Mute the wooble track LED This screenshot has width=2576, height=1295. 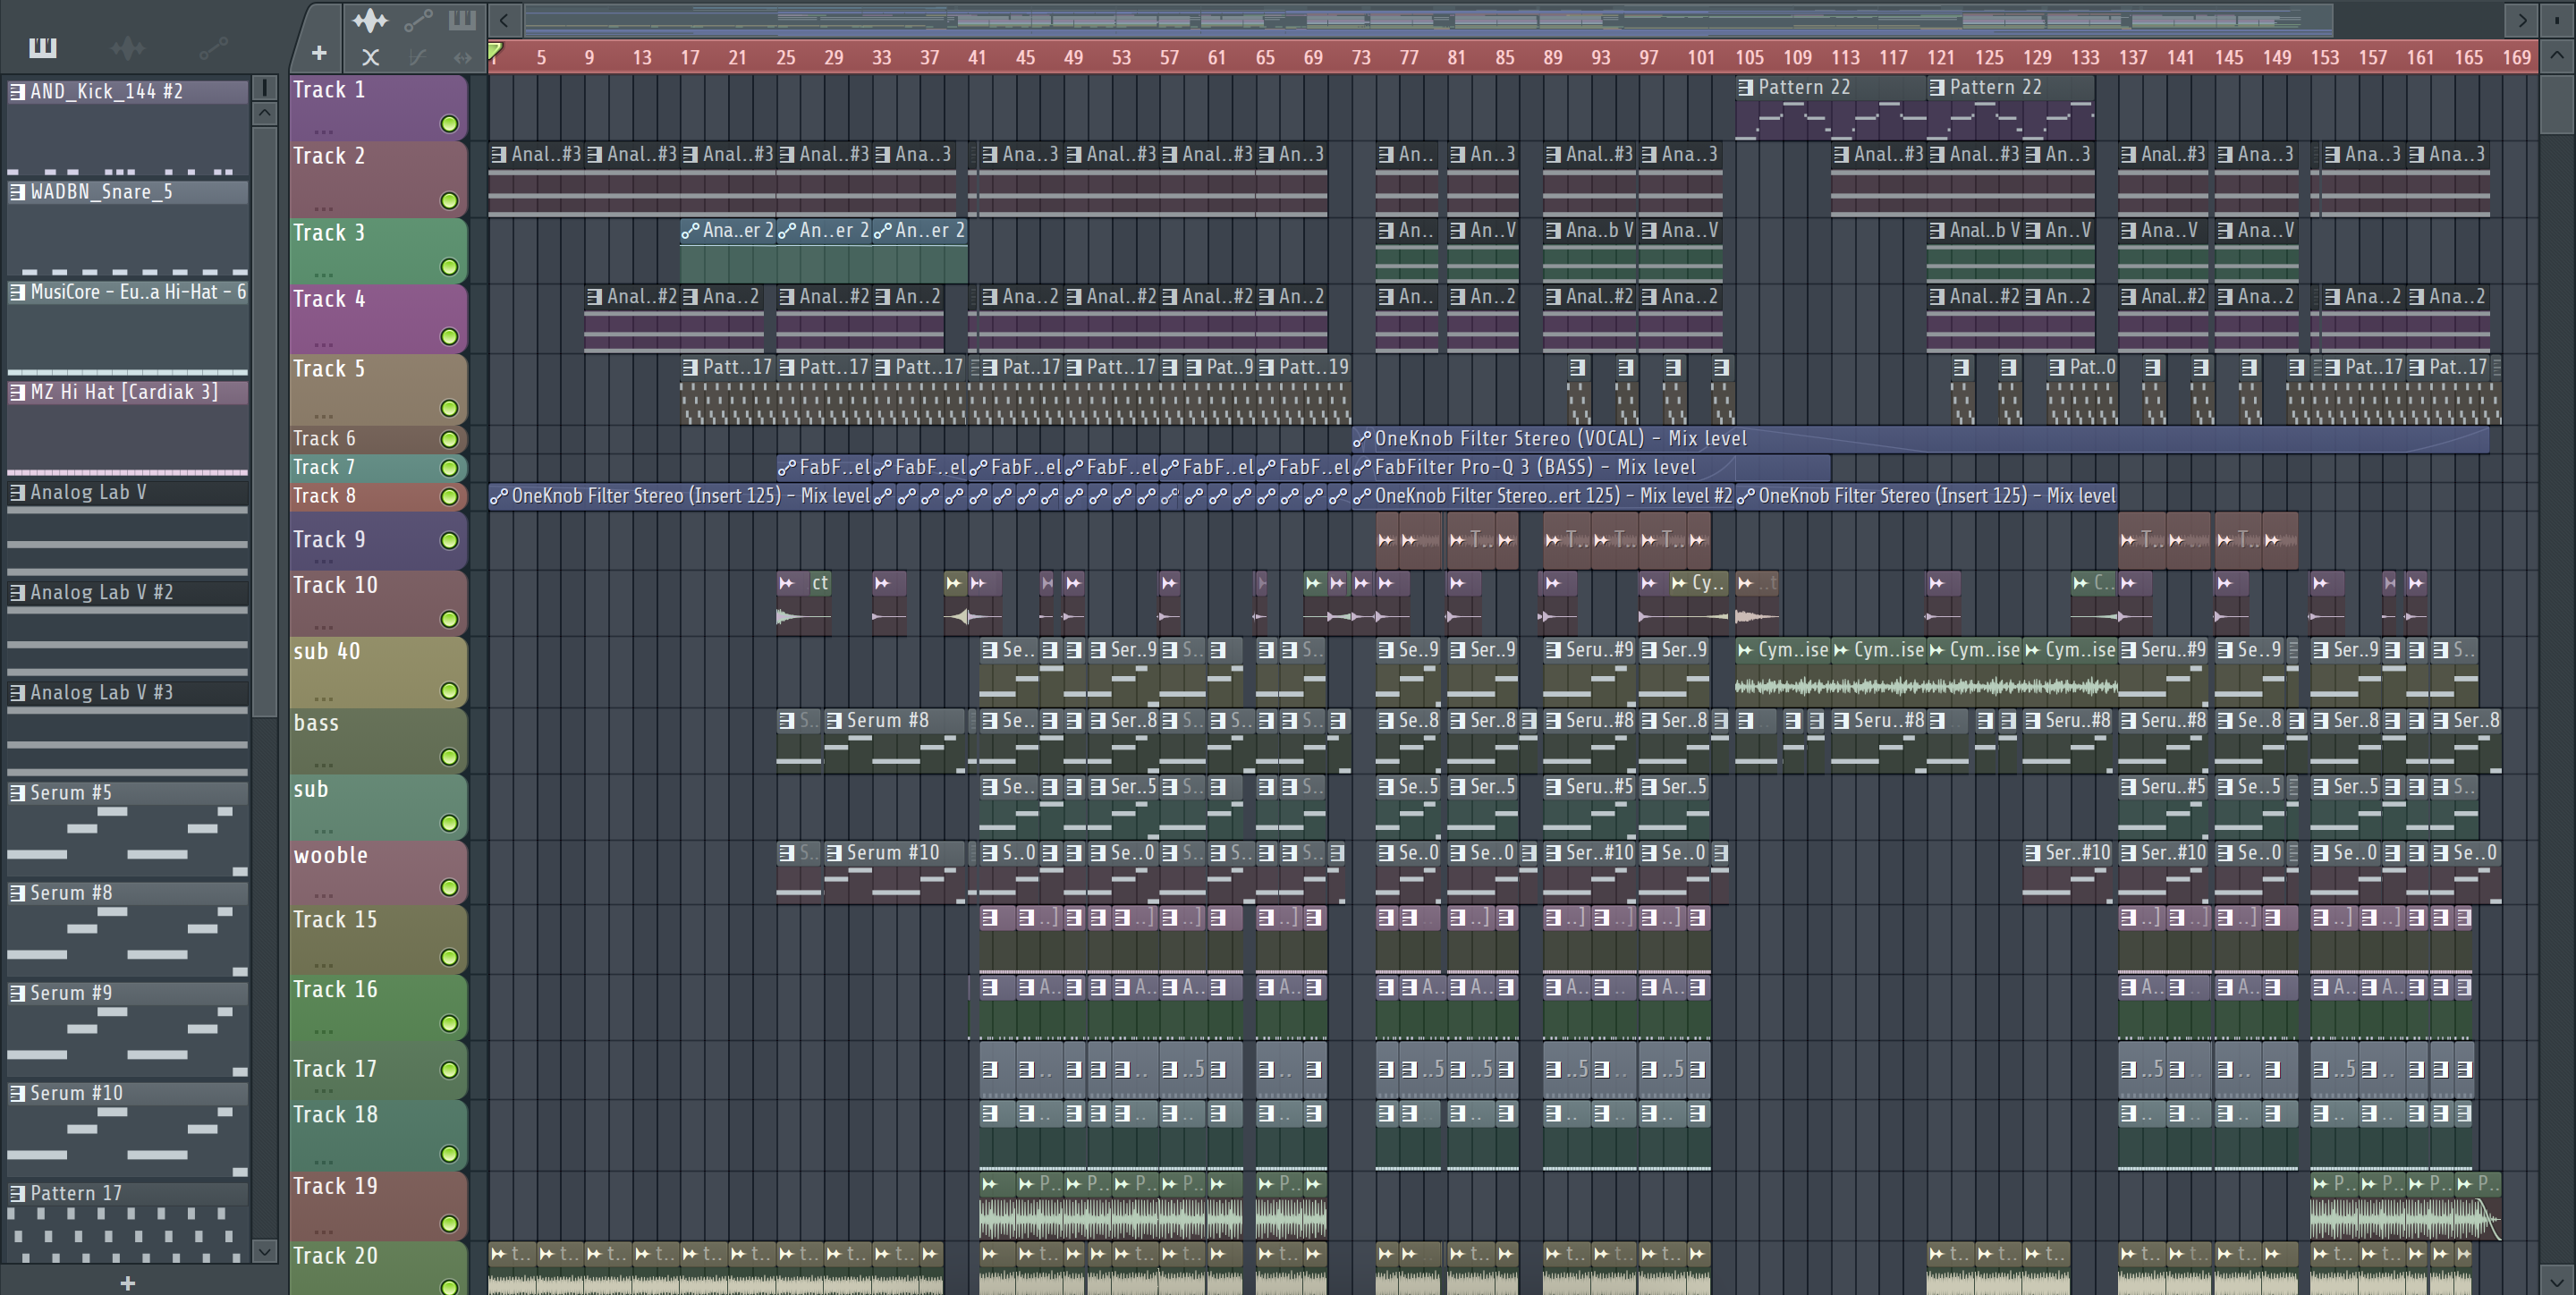click(449, 888)
